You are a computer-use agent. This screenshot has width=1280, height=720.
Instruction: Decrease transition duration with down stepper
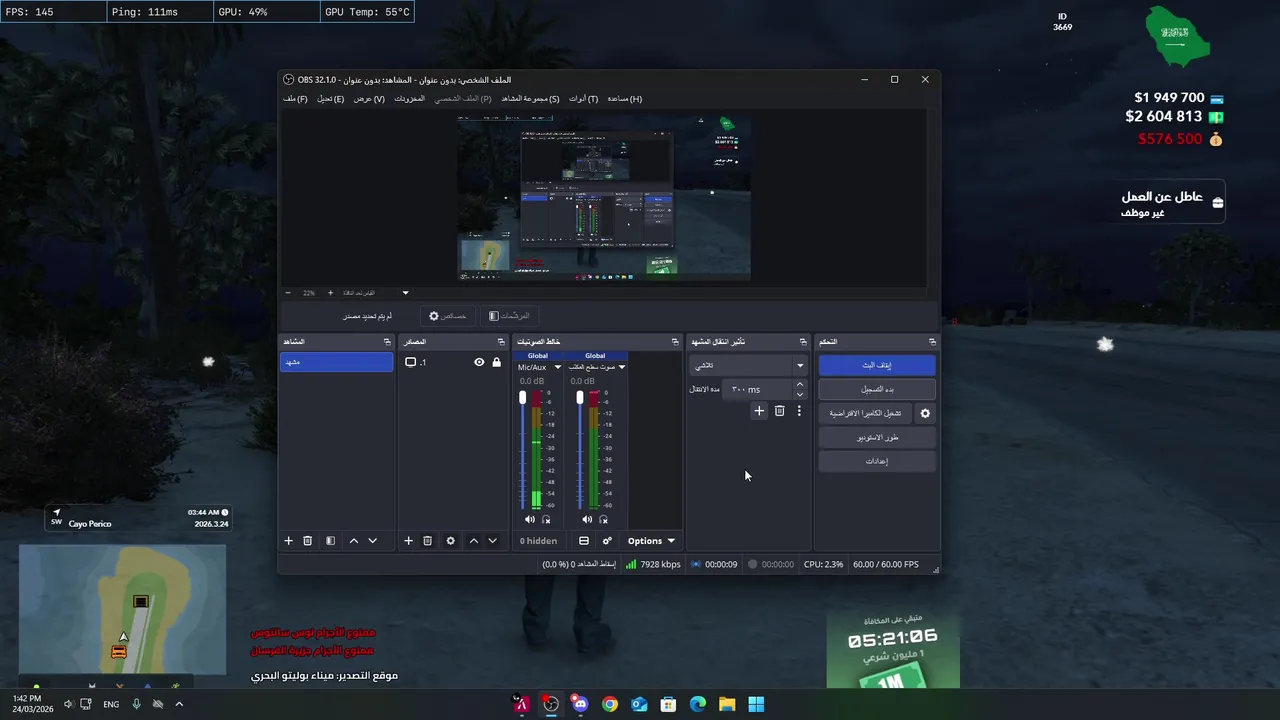tap(799, 394)
